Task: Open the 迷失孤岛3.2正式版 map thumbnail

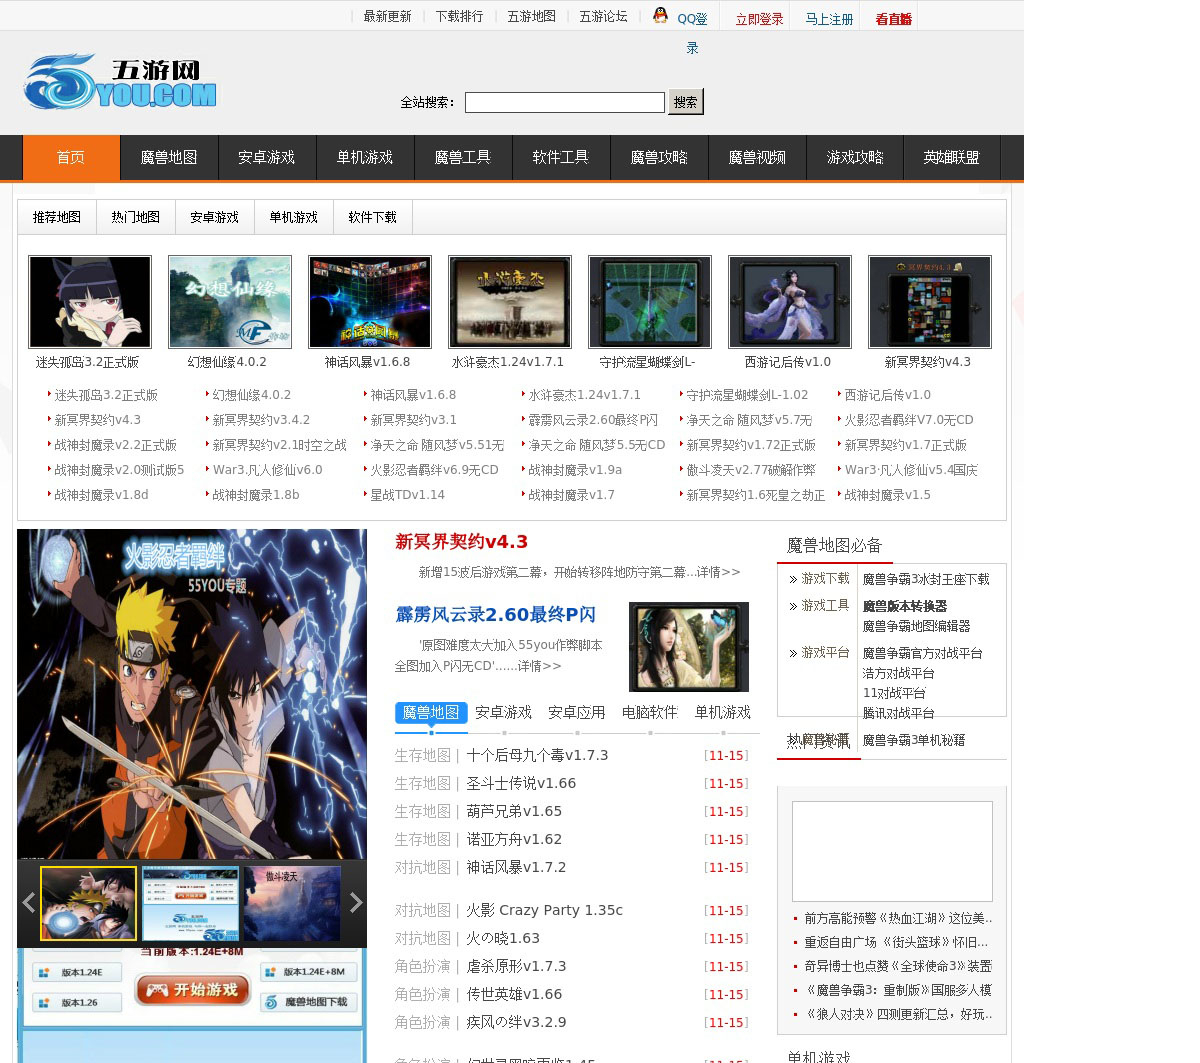Action: coord(90,302)
